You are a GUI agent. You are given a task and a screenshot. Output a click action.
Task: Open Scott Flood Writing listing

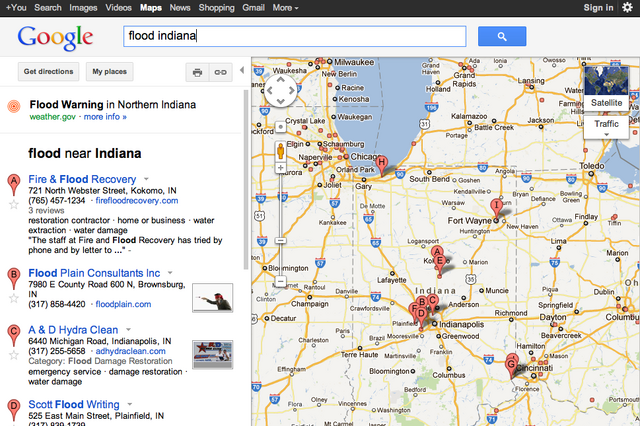(74, 404)
